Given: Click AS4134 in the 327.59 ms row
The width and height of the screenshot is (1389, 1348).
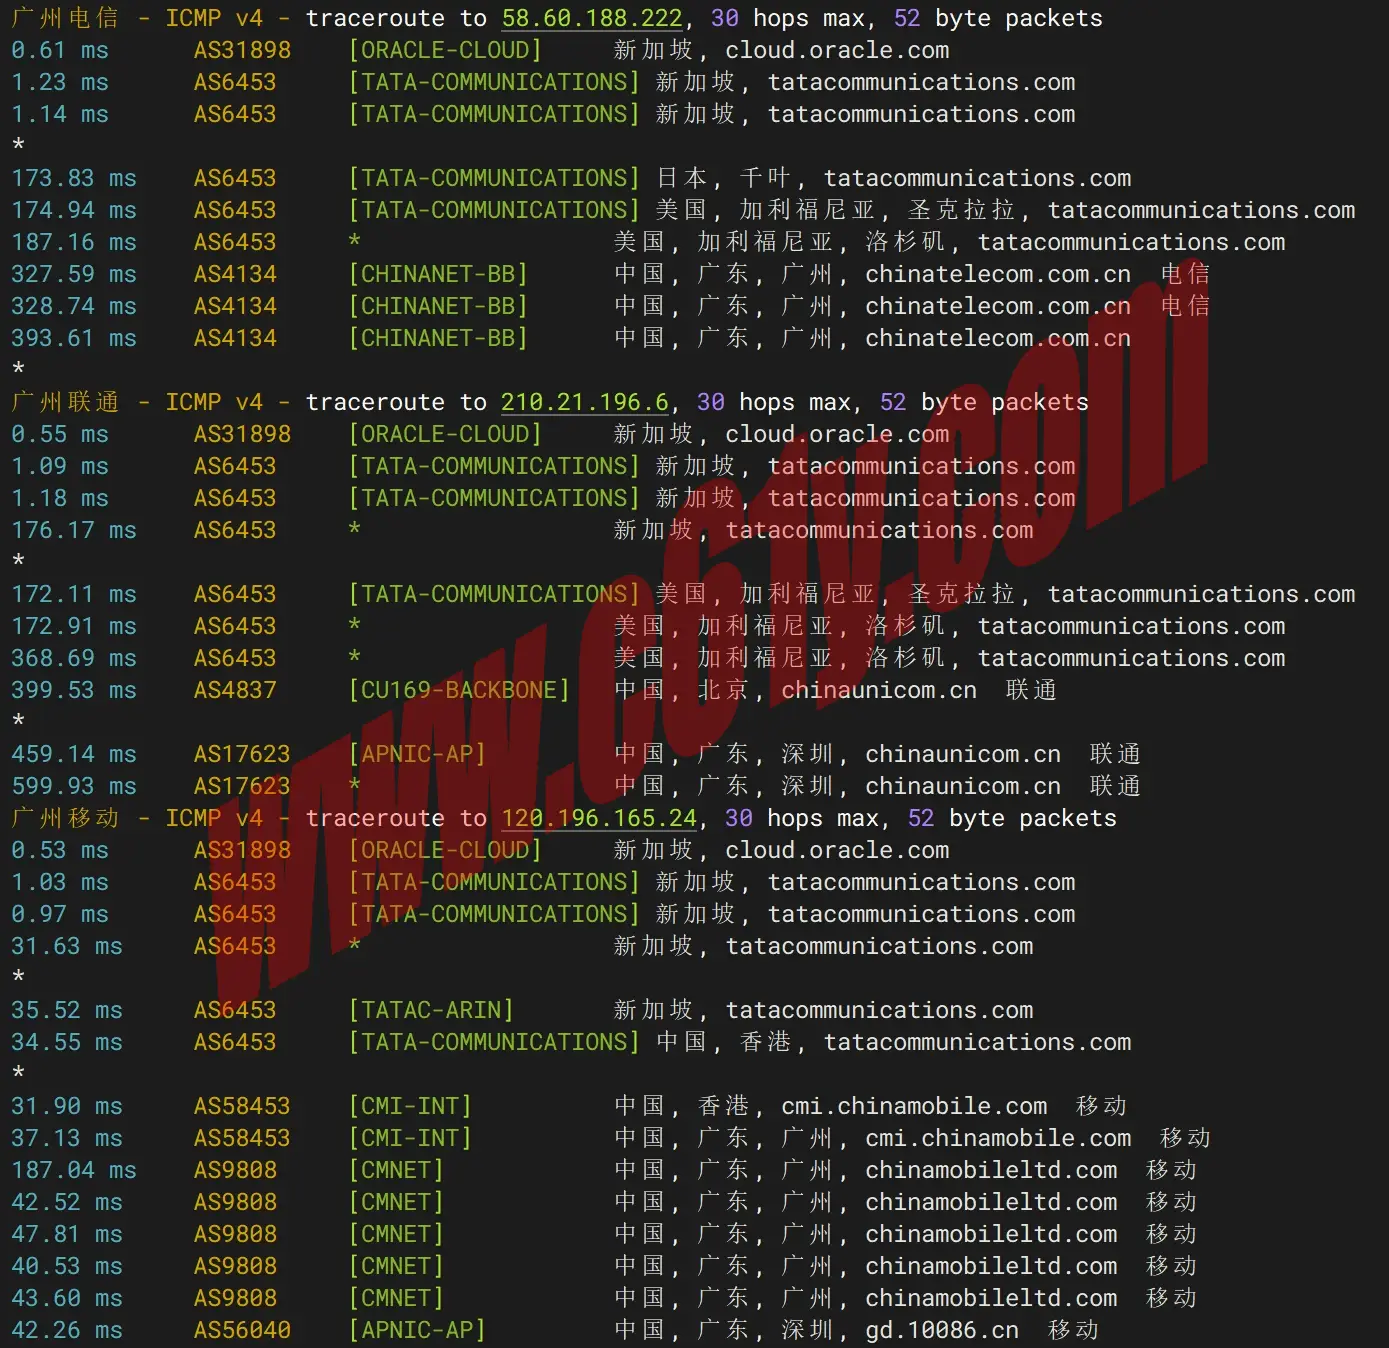Looking at the screenshot, I should 235,274.
